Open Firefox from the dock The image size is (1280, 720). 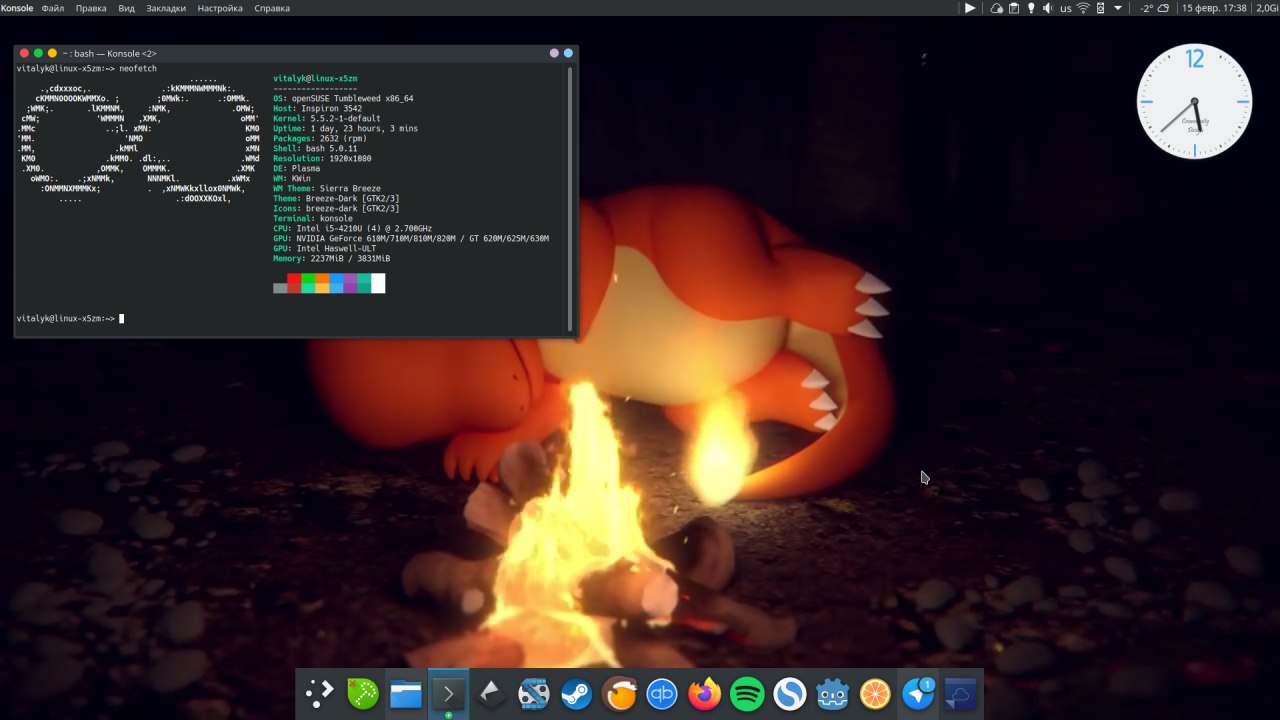704,693
